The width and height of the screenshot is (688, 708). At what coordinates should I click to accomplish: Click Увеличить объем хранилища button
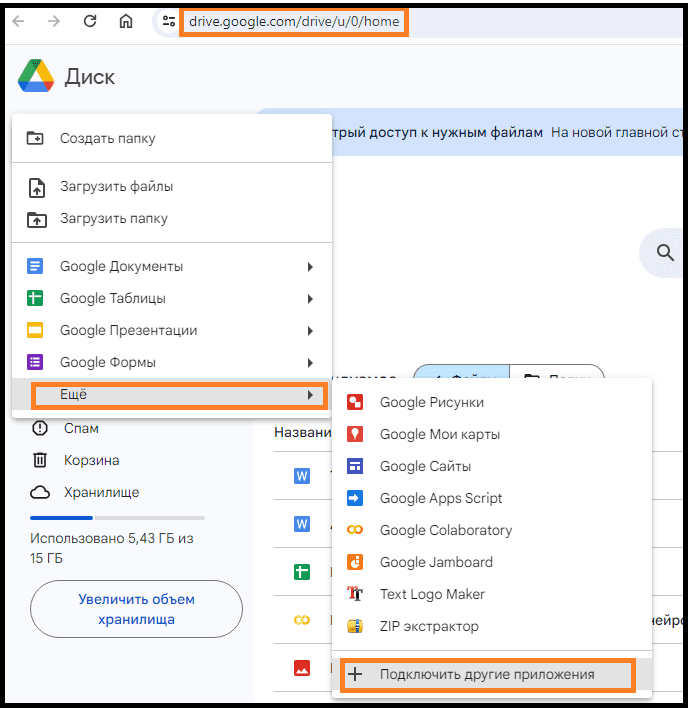136,609
